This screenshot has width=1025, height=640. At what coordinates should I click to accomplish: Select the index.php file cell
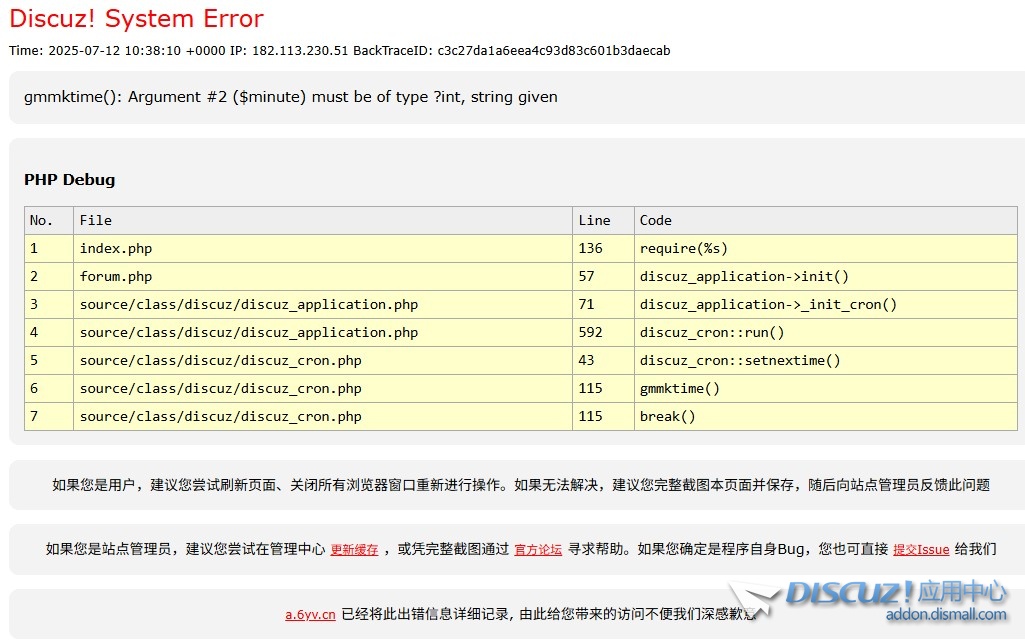pos(116,248)
